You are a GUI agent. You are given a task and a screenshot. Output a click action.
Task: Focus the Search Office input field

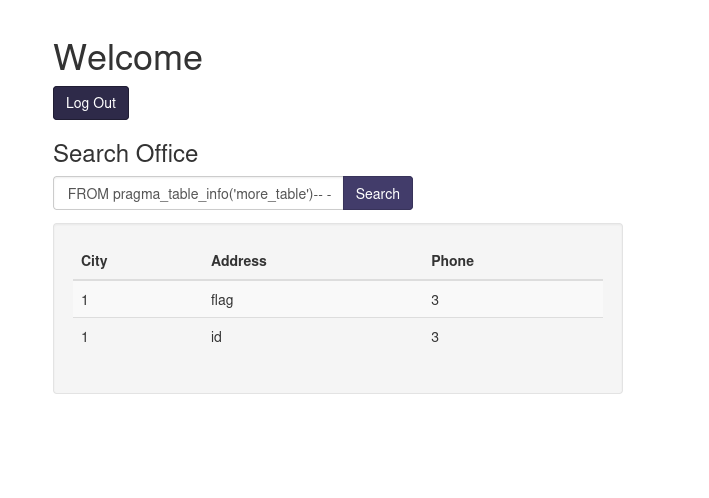[199, 193]
